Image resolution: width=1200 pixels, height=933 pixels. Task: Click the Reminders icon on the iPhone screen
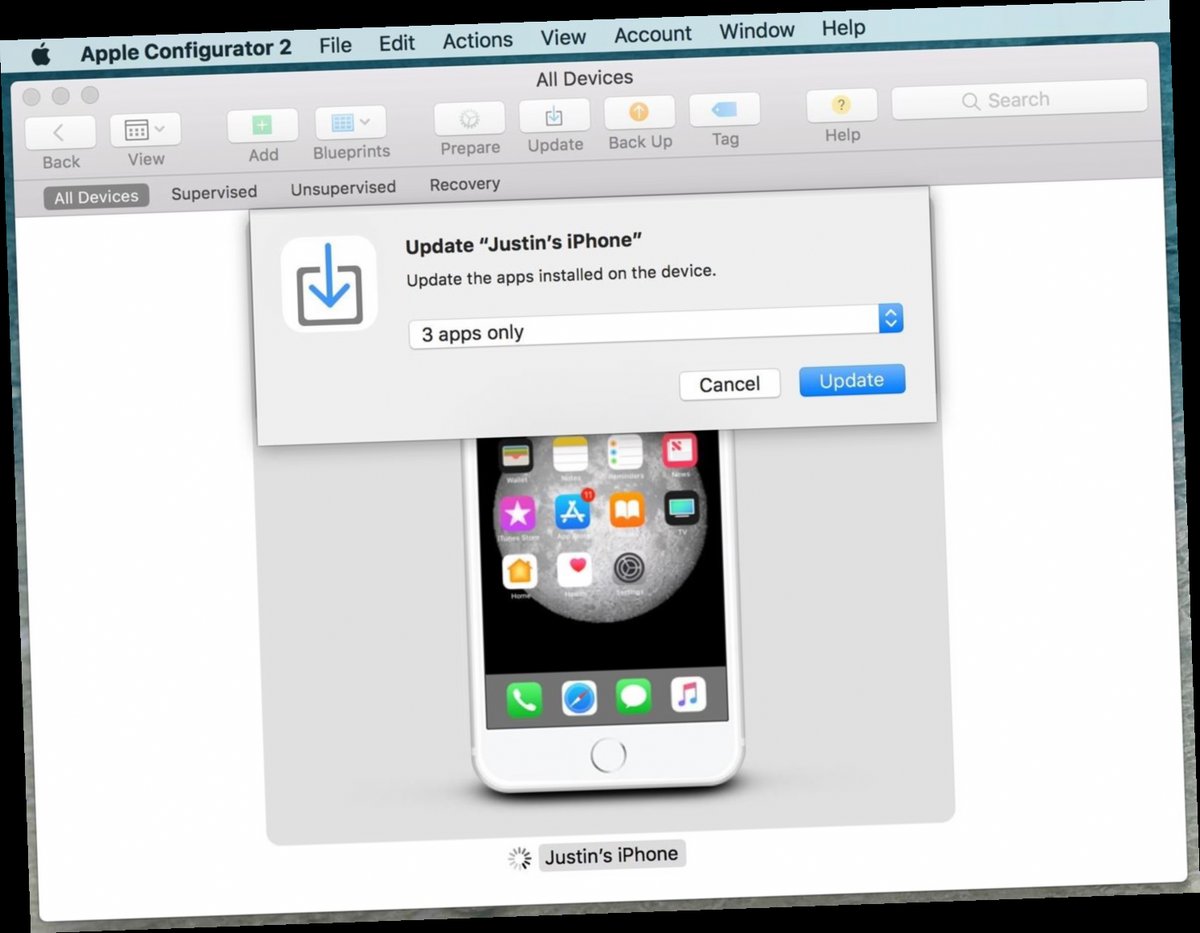click(x=624, y=452)
